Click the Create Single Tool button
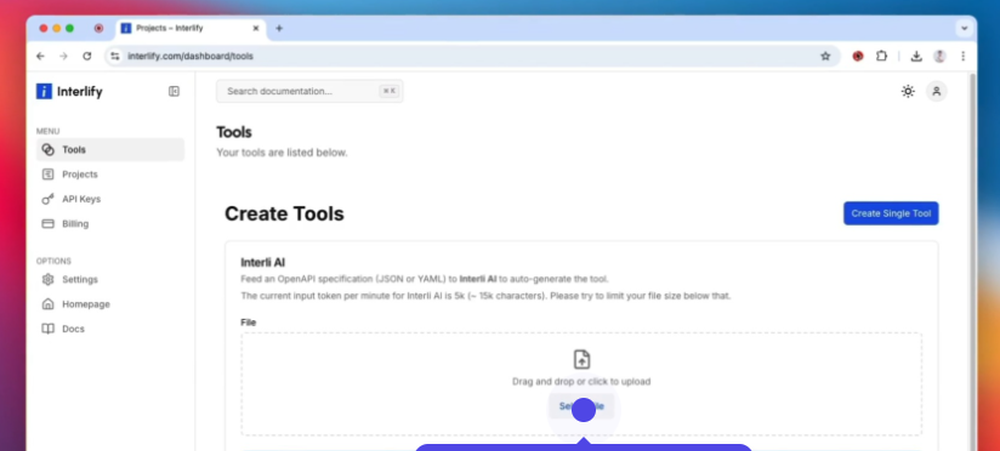Image resolution: width=1000 pixels, height=451 pixels. (891, 214)
